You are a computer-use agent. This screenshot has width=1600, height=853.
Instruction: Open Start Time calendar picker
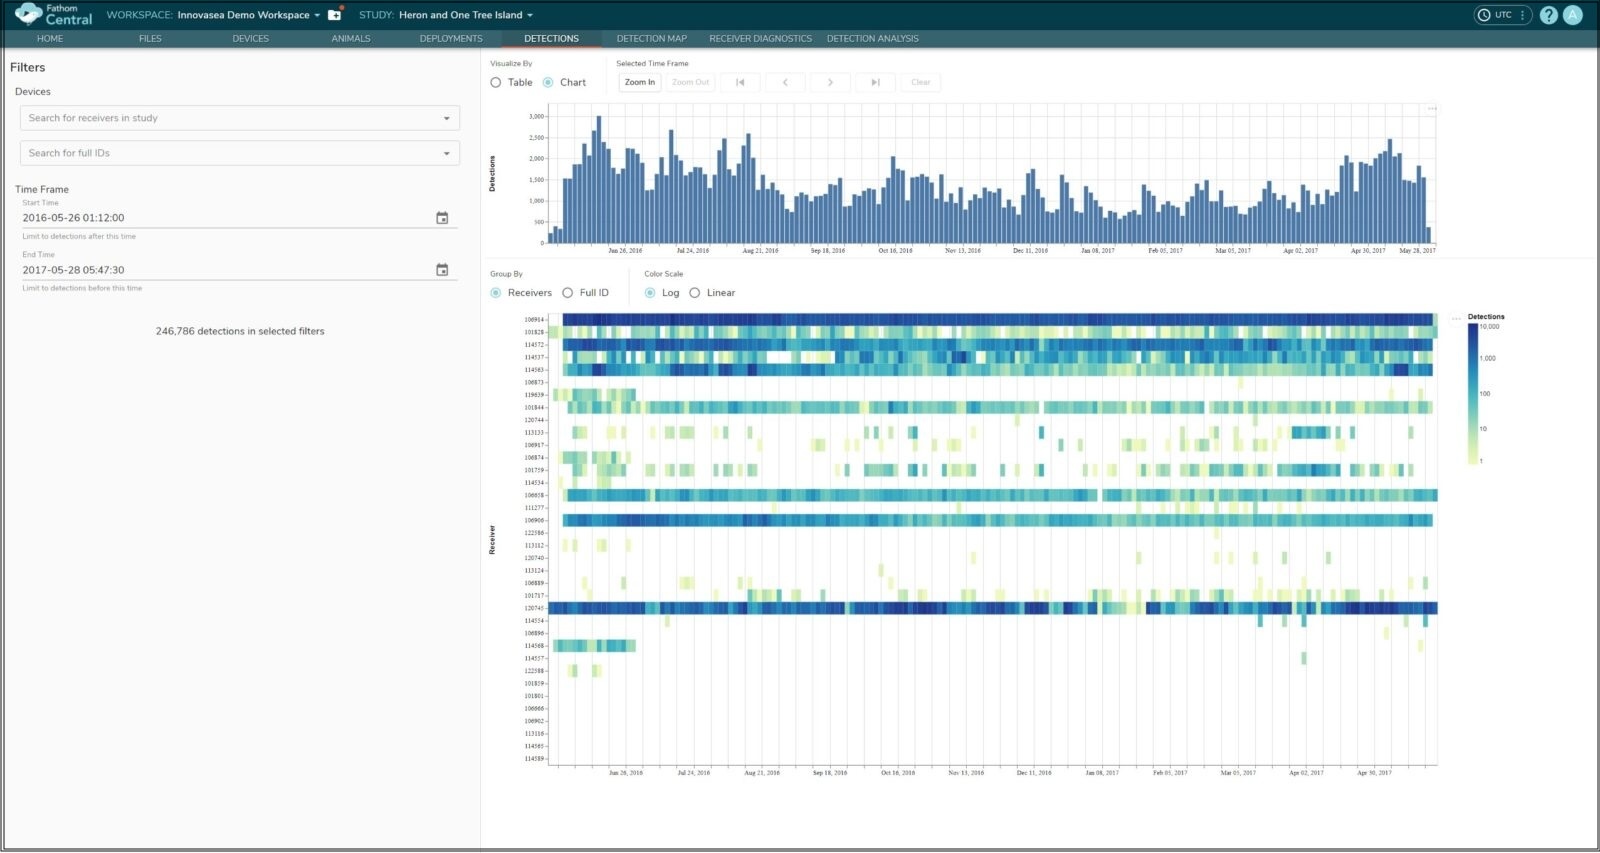442,218
